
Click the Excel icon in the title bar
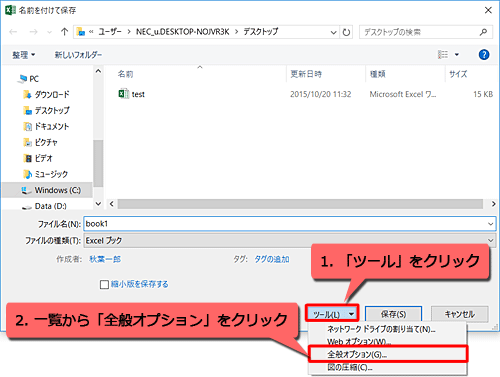(10, 10)
